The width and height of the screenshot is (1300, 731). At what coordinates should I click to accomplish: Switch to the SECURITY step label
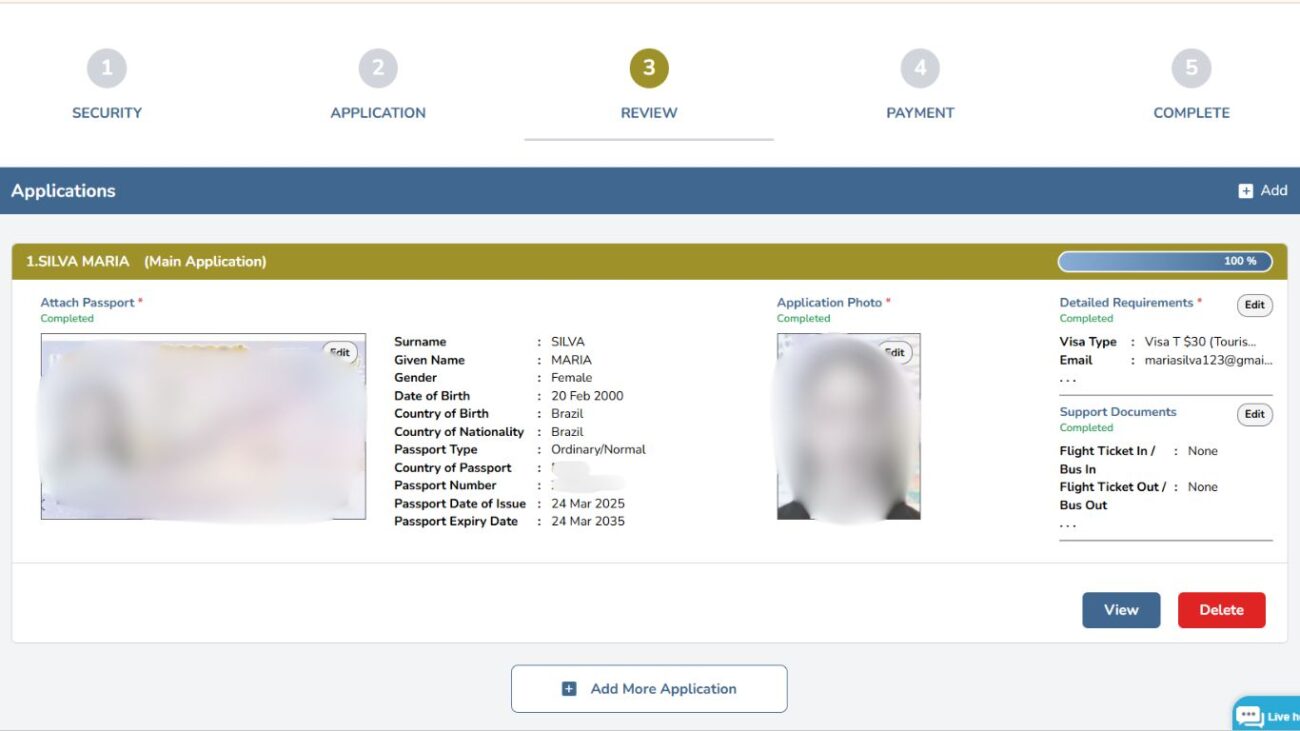click(x=106, y=112)
